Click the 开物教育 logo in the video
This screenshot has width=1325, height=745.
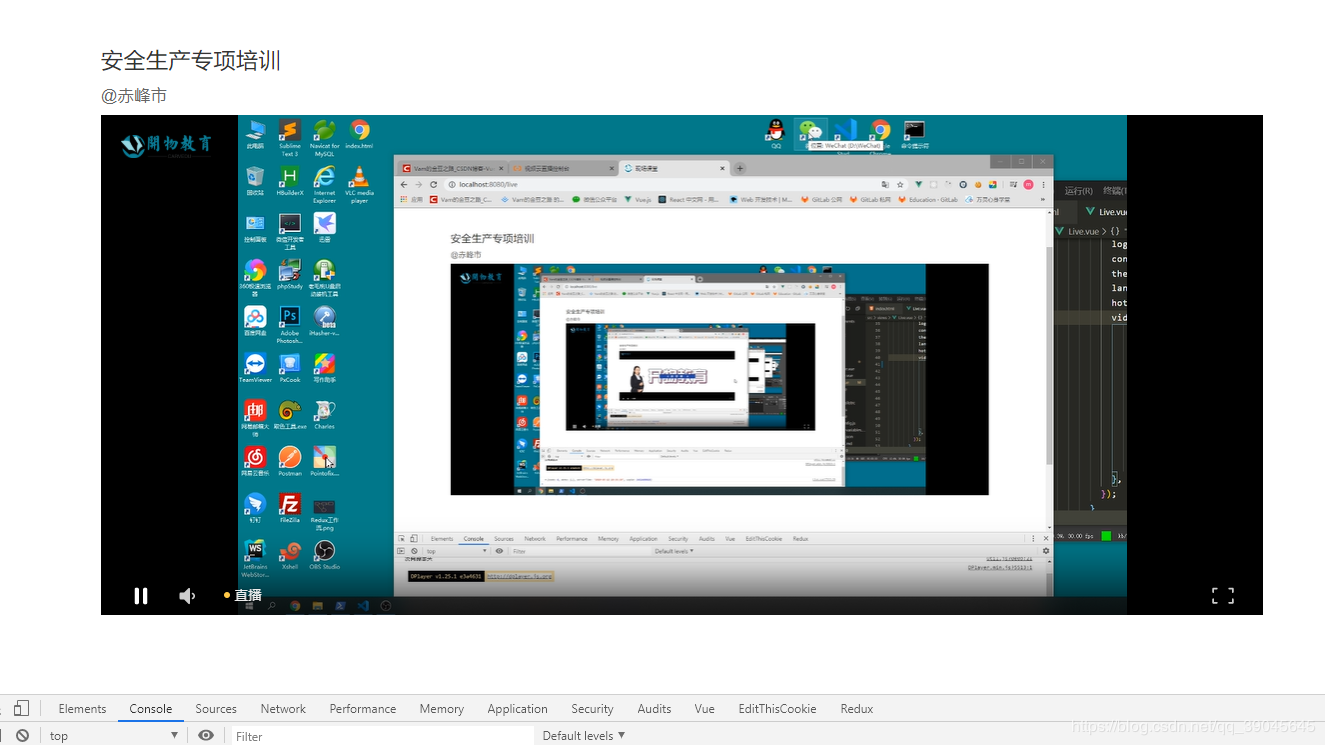[167, 145]
